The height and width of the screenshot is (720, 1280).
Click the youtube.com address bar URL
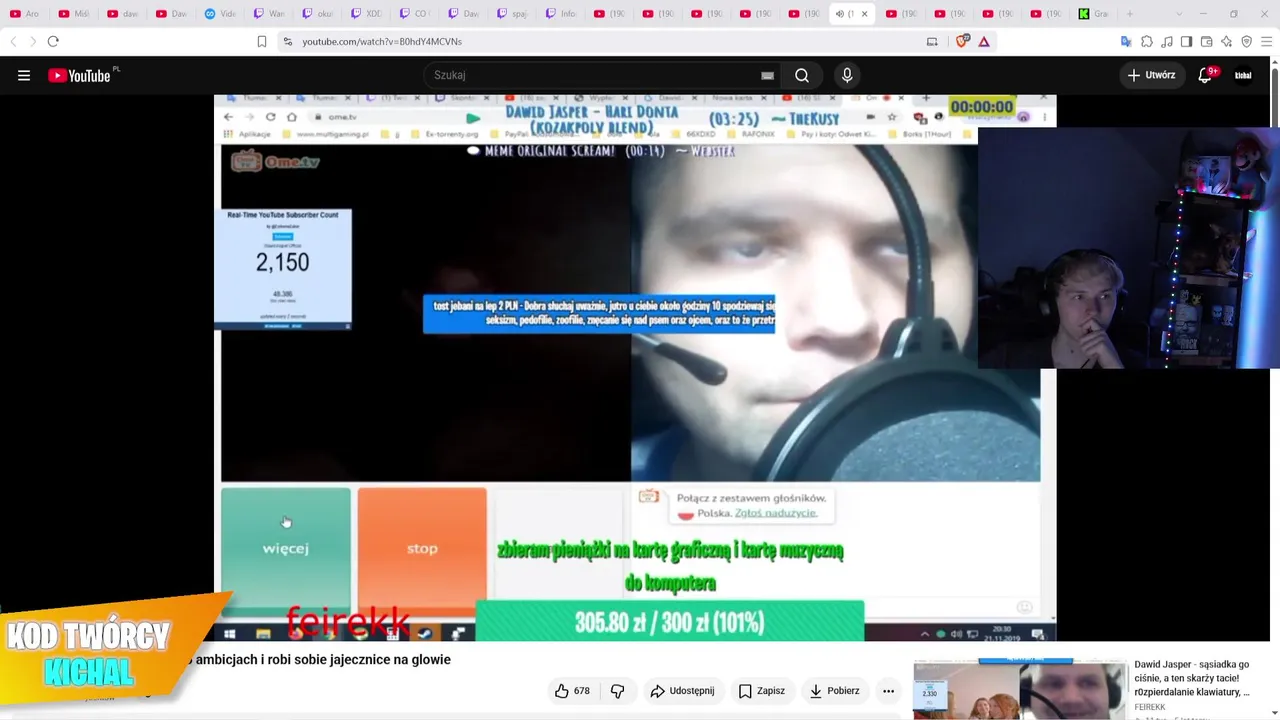[382, 41]
